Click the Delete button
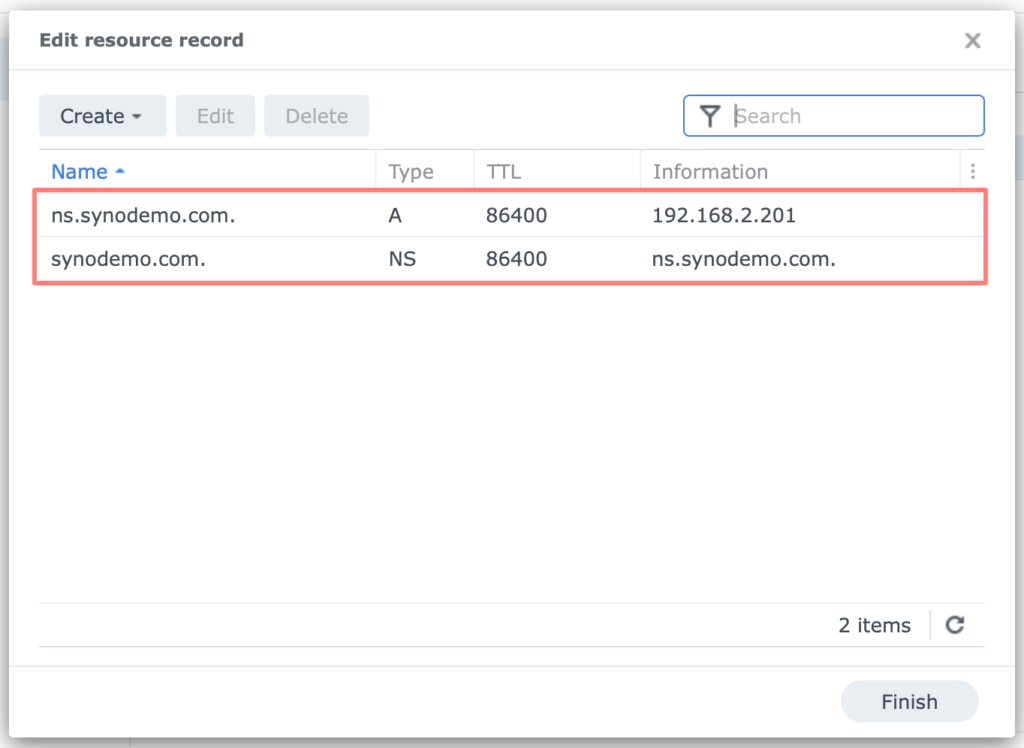 [316, 116]
